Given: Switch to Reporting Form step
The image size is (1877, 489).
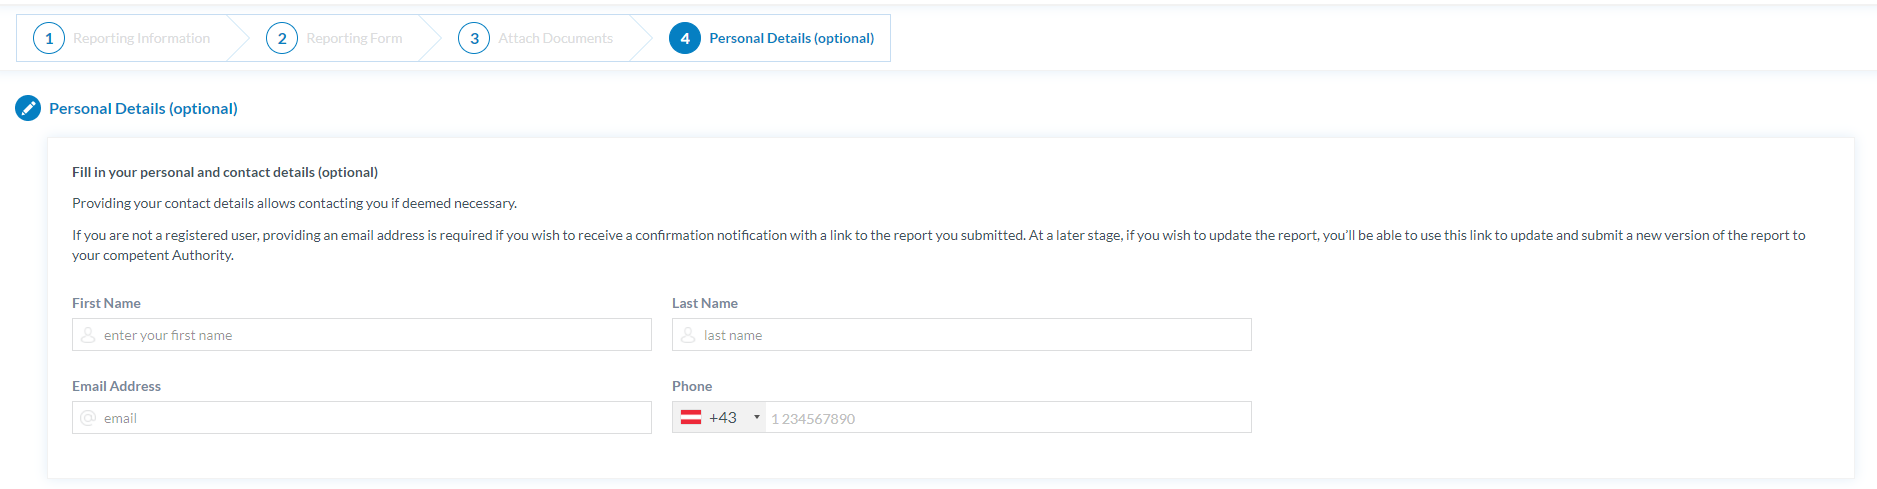Looking at the screenshot, I should click(354, 38).
